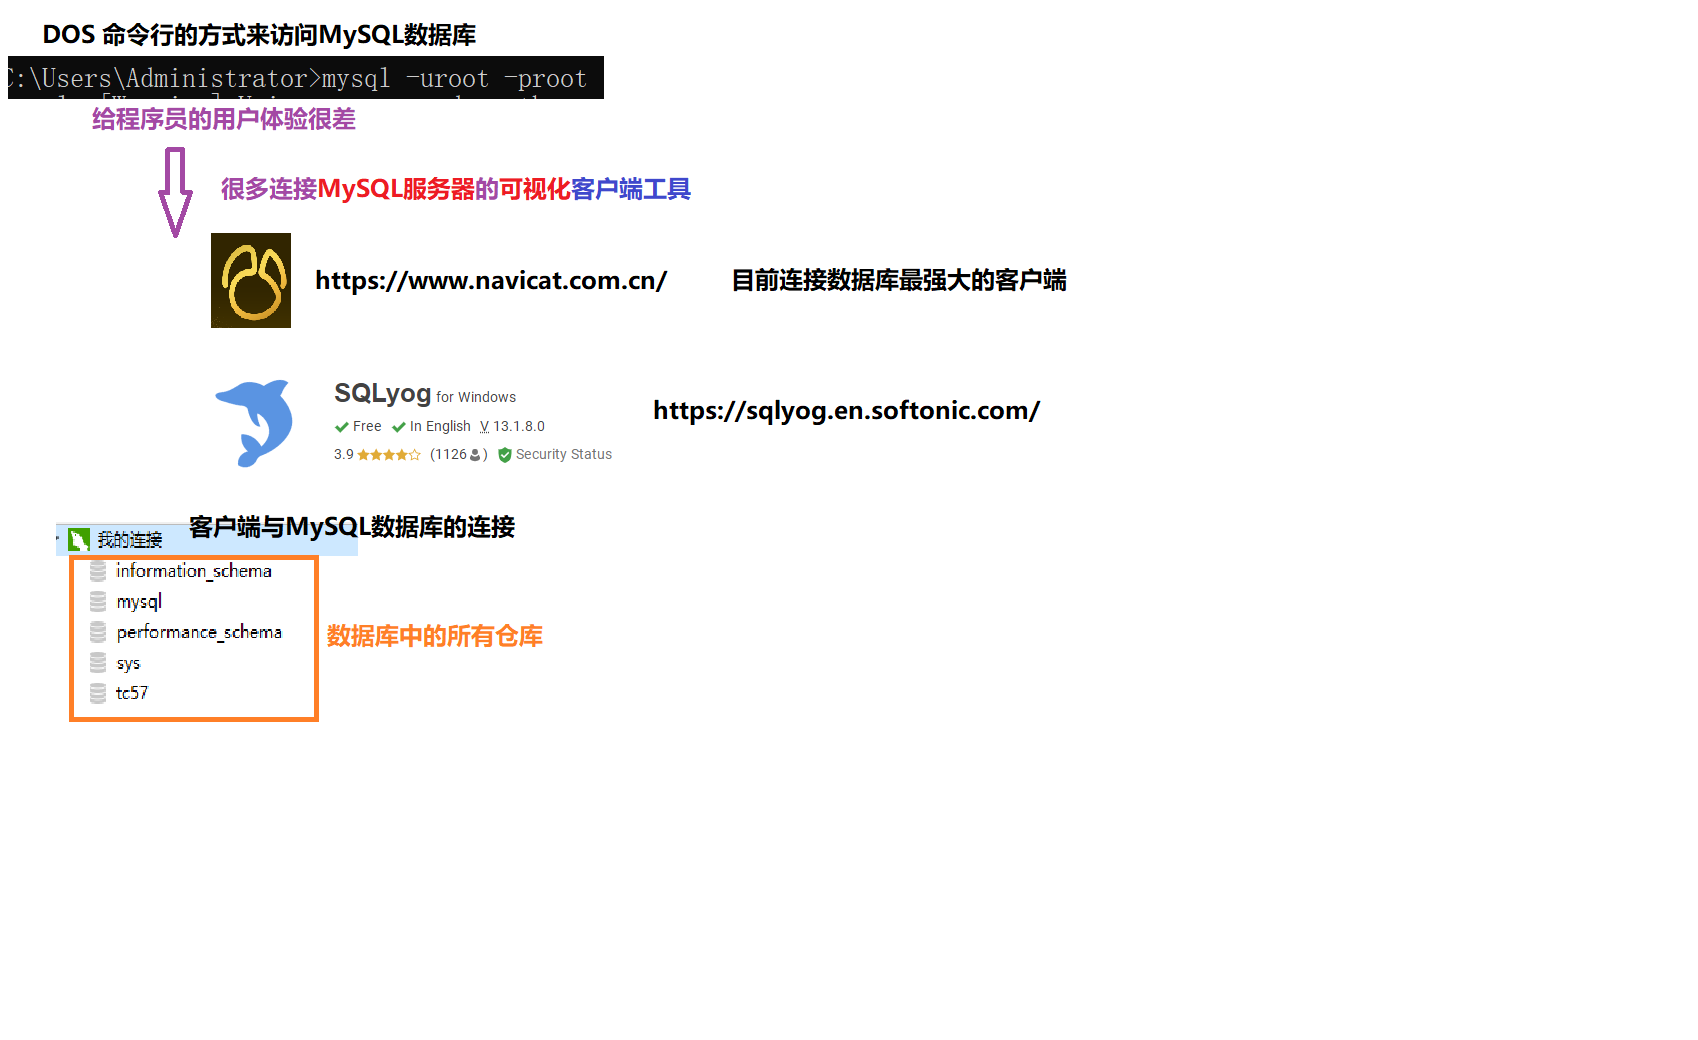
Task: Click database icon next to mysql
Action: click(98, 601)
